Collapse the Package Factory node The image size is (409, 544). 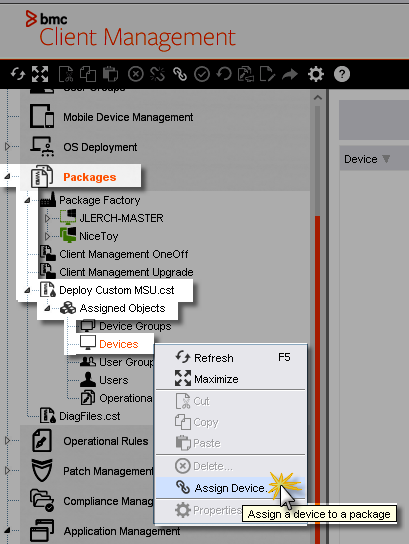click(27, 200)
